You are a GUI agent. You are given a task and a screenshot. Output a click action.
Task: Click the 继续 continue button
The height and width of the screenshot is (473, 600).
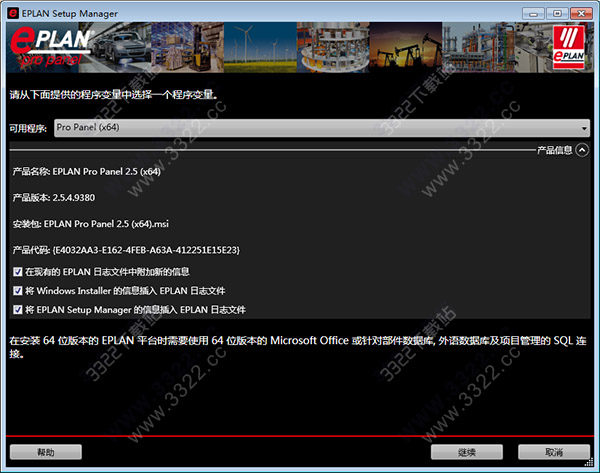tap(467, 452)
